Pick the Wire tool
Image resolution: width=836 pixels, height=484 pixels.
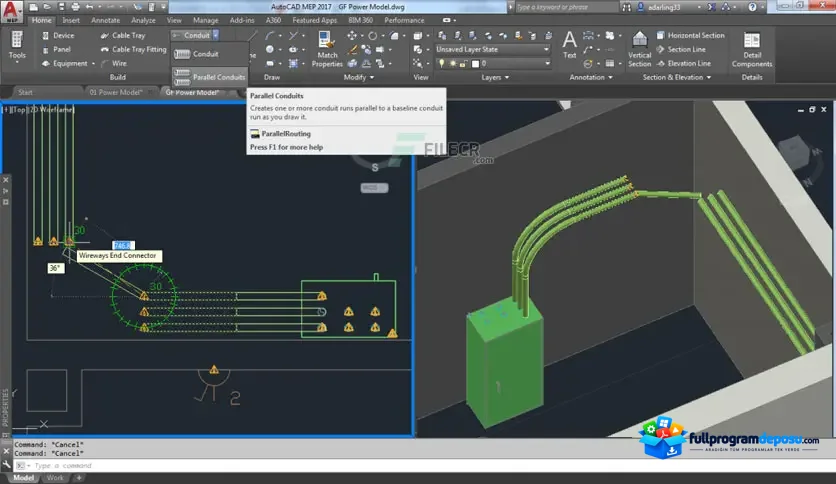[x=114, y=63]
